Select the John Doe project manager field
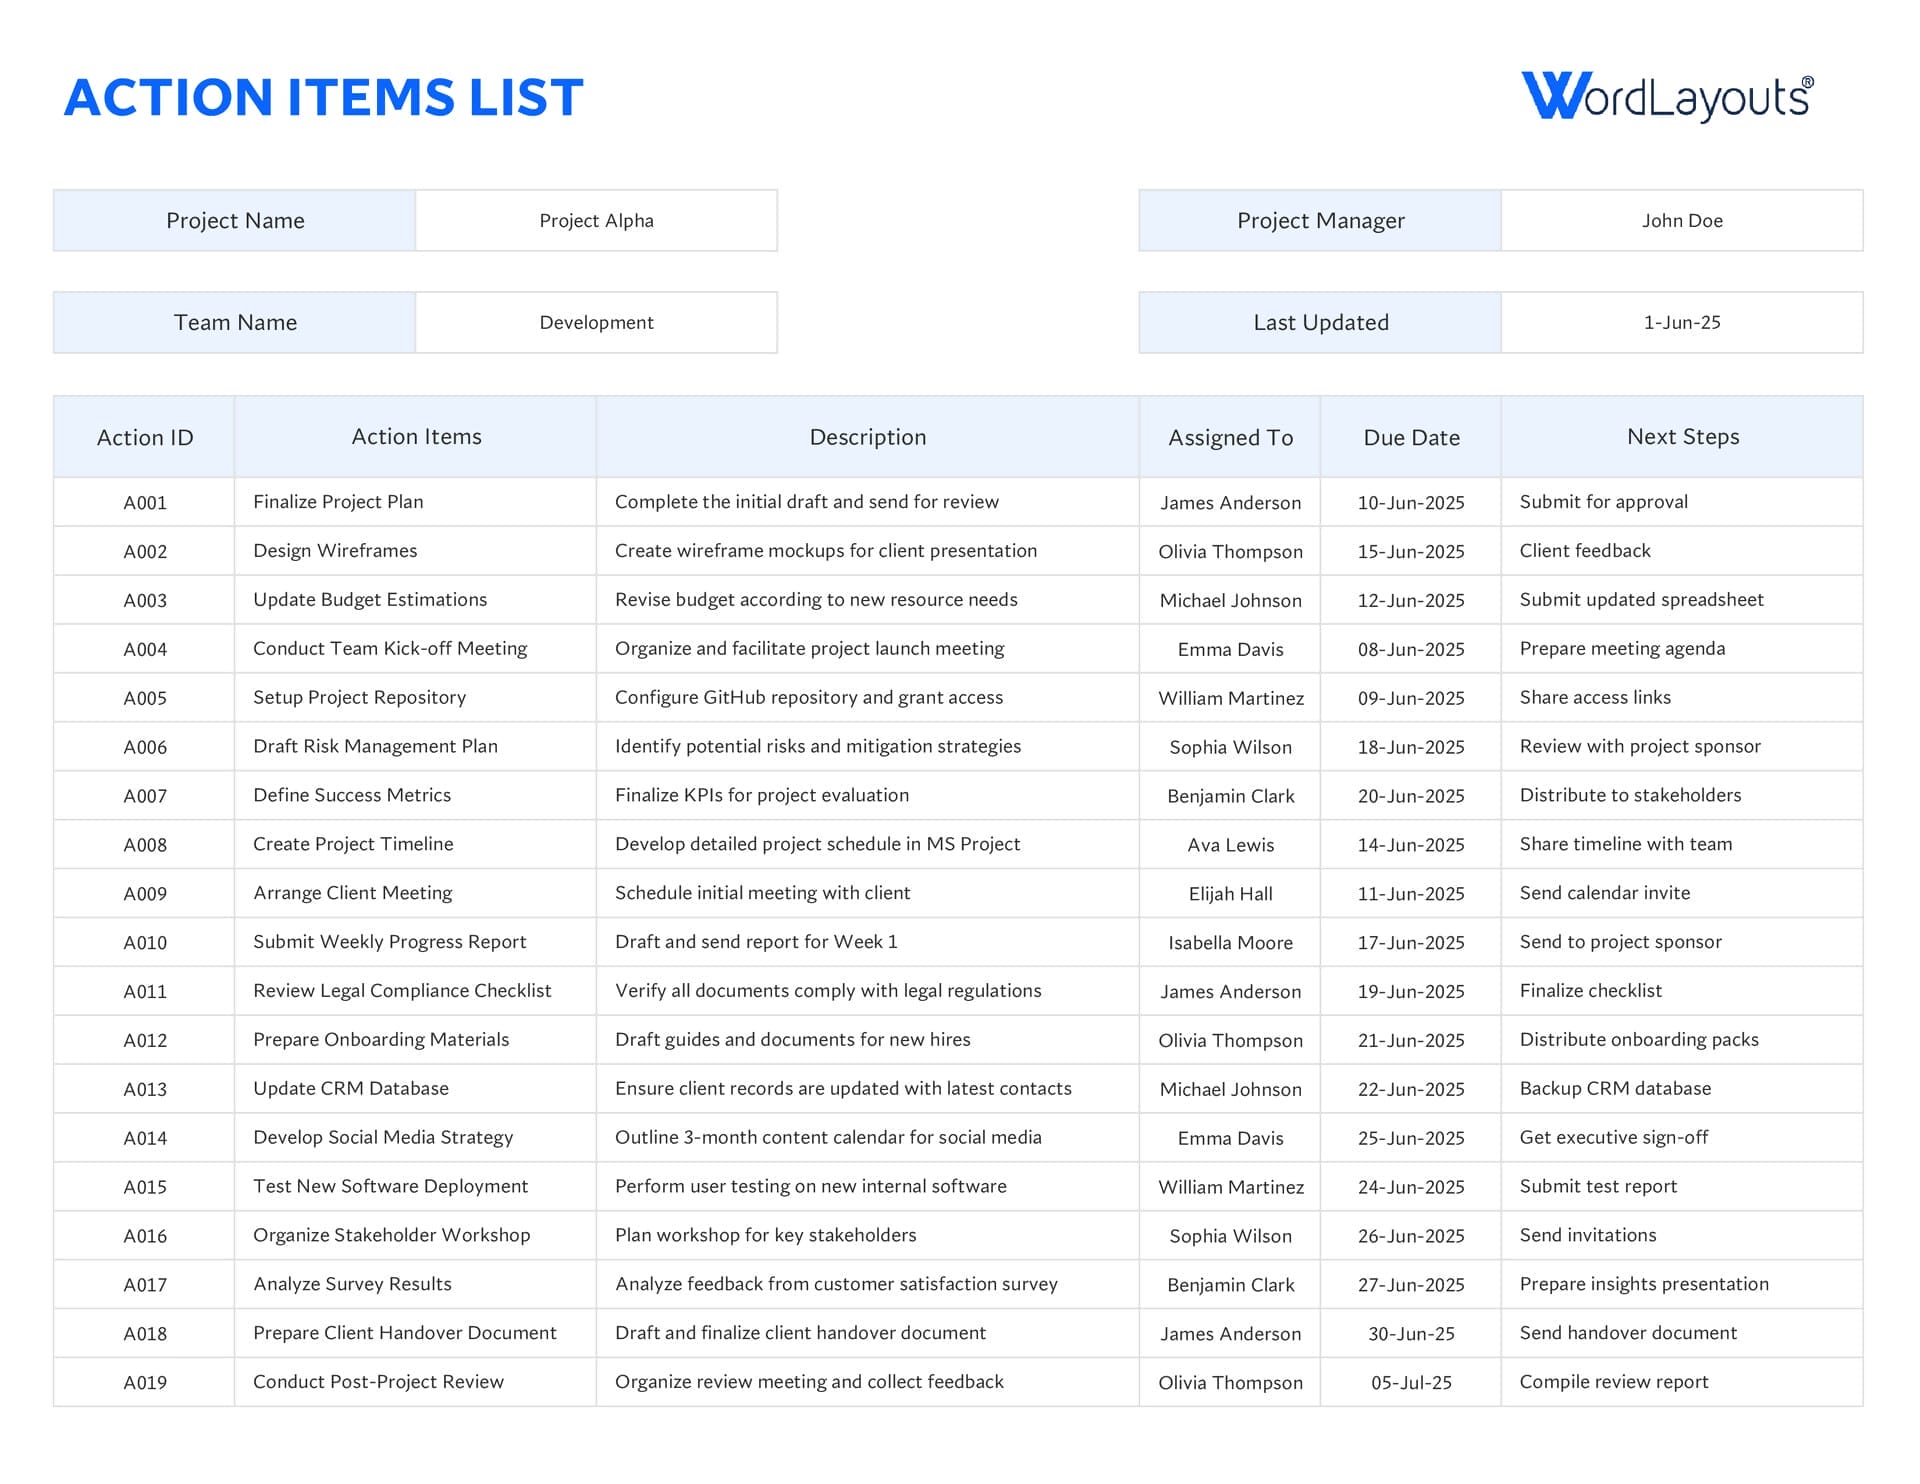This screenshot has width=1920, height=1484. [1683, 220]
